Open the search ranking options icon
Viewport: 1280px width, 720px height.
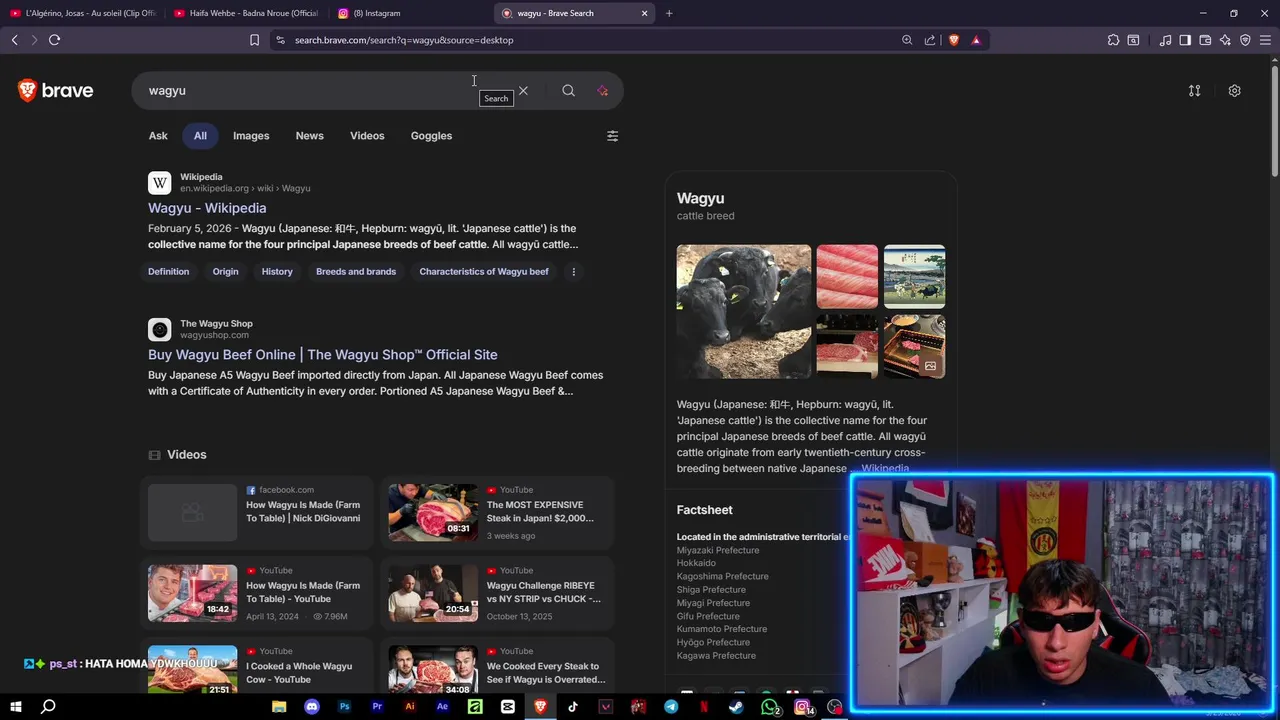pyautogui.click(x=1194, y=91)
